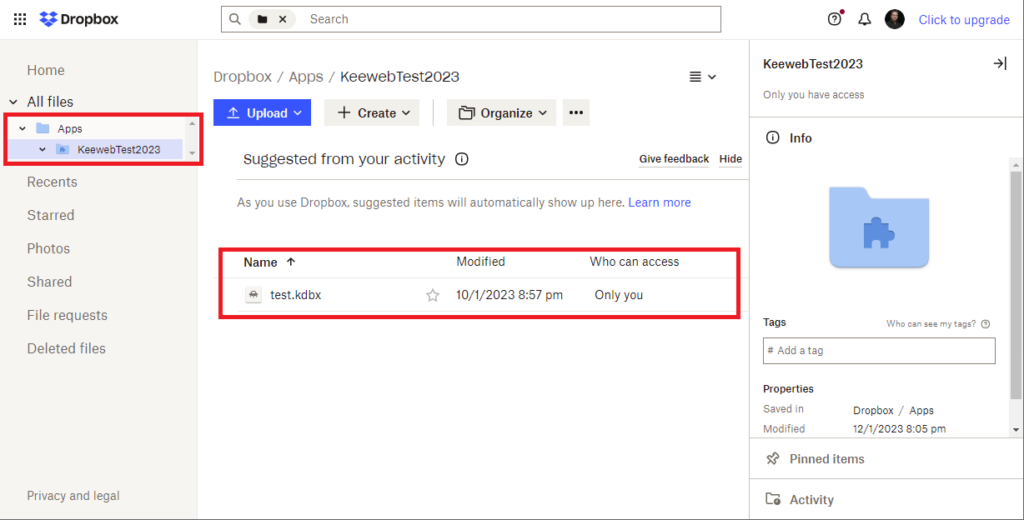The height and width of the screenshot is (520, 1024).
Task: Open Starred in sidebar
Action: [50, 216]
